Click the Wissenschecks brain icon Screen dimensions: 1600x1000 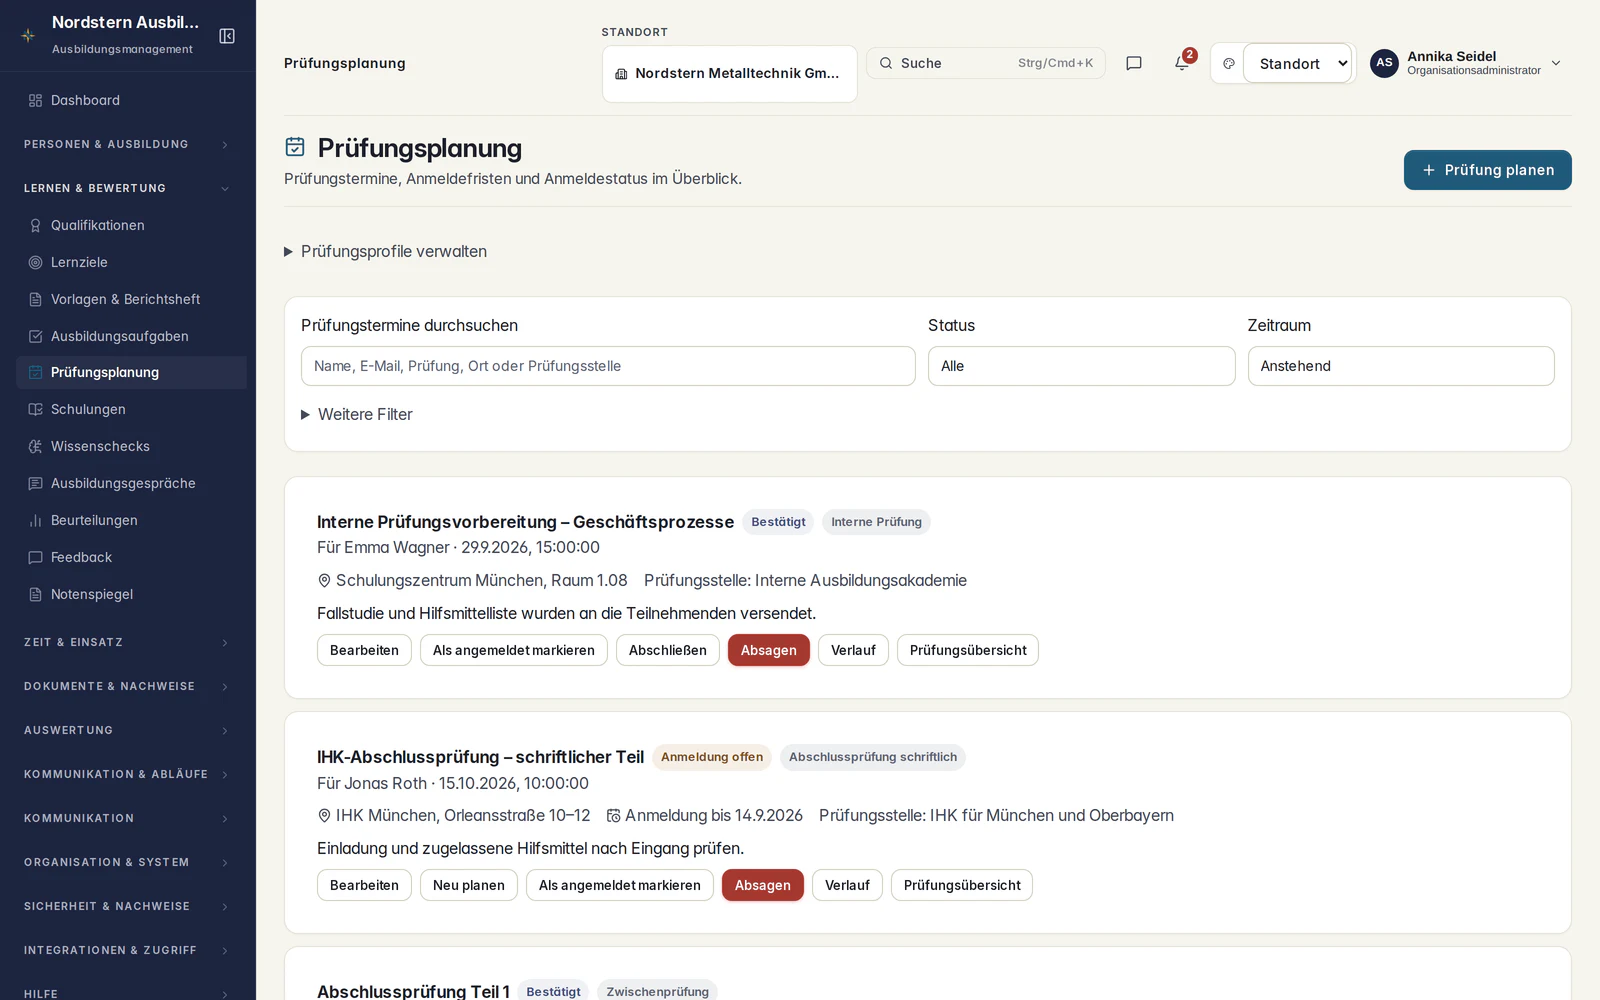35,446
